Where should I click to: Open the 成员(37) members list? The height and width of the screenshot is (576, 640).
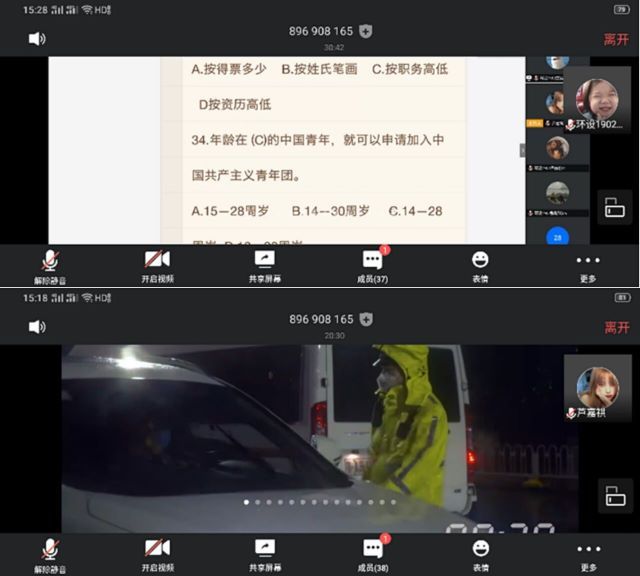click(x=373, y=267)
